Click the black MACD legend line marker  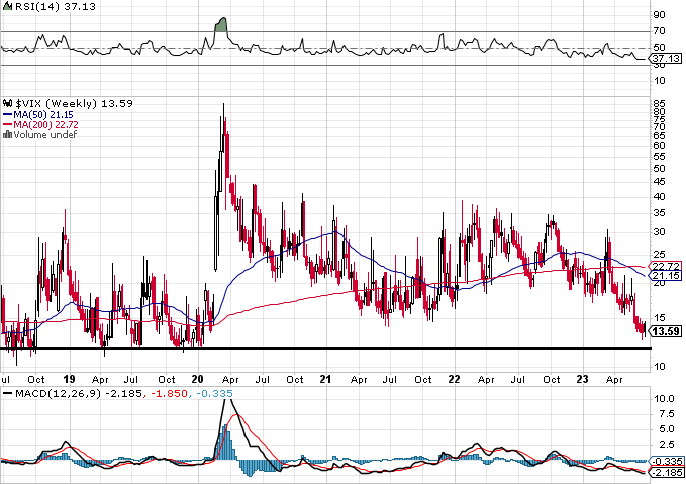pyautogui.click(x=7, y=393)
